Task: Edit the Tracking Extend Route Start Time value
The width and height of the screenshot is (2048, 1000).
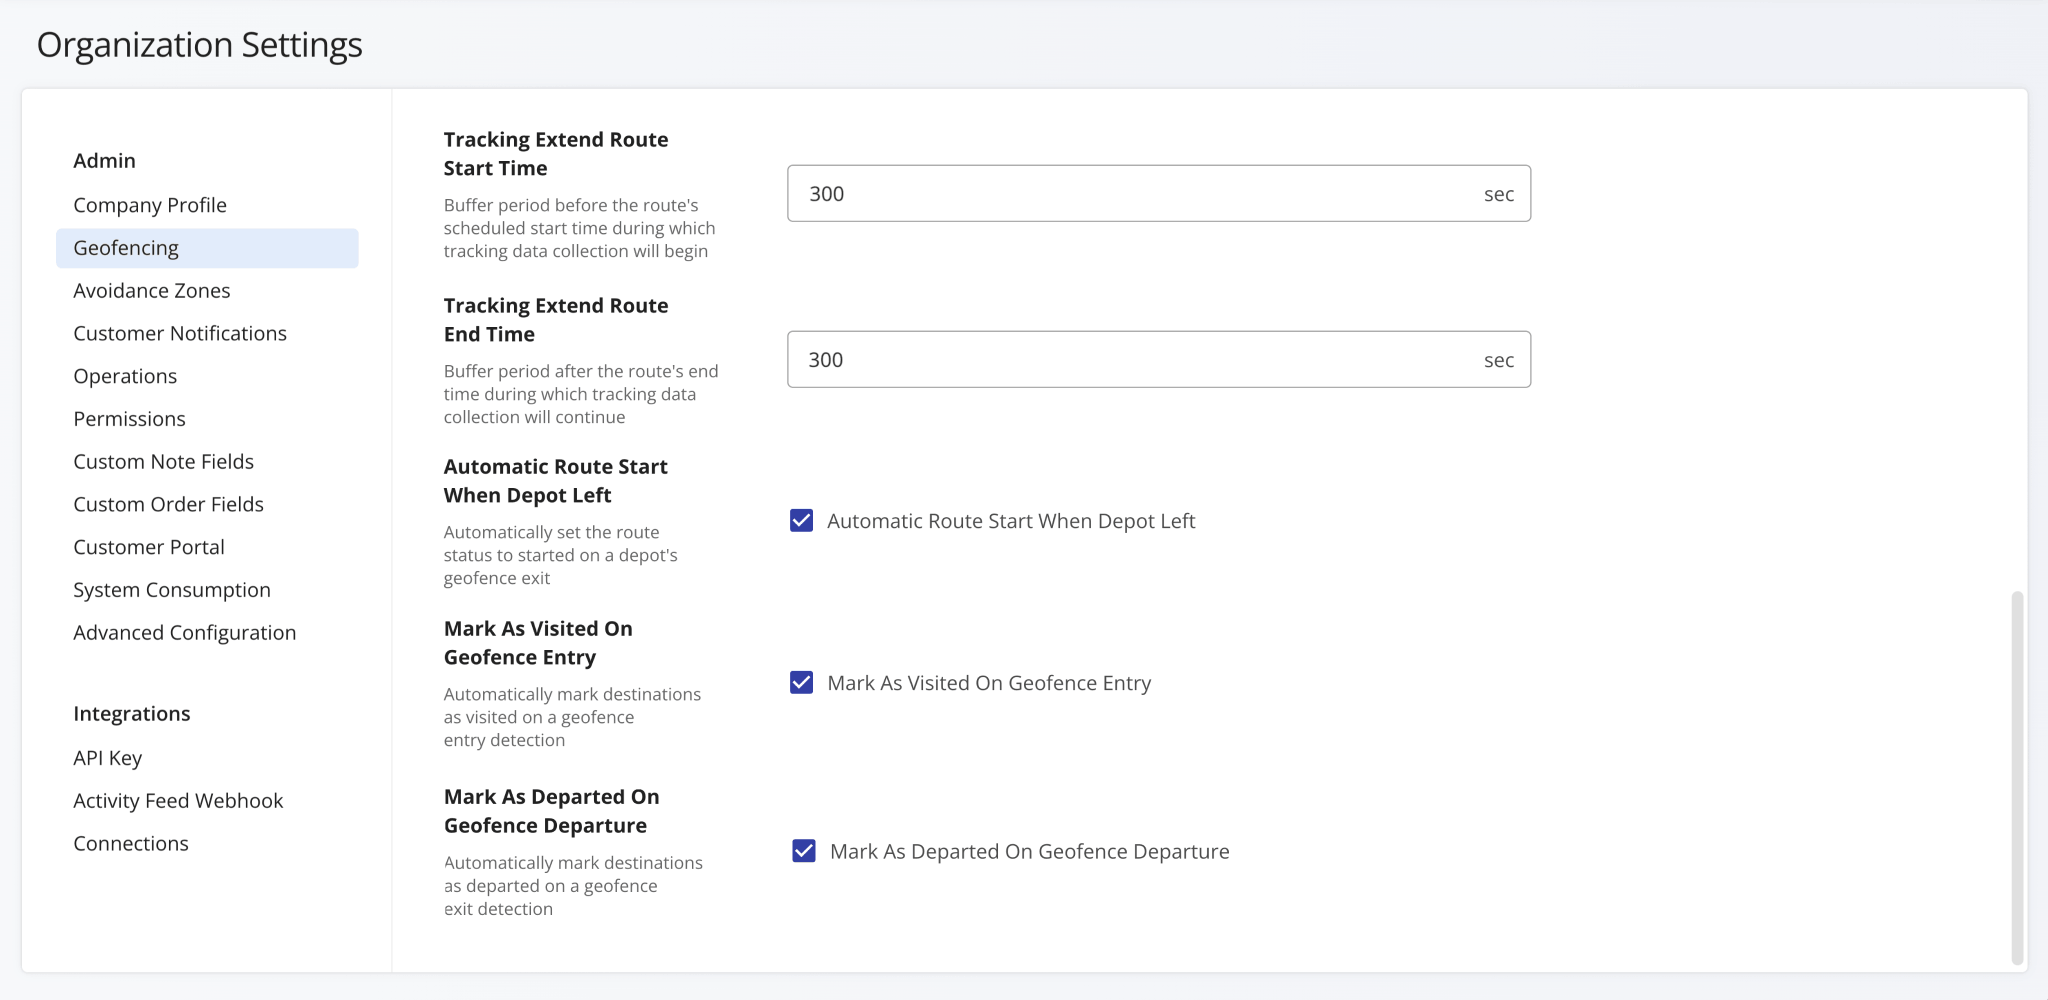Action: (1158, 193)
